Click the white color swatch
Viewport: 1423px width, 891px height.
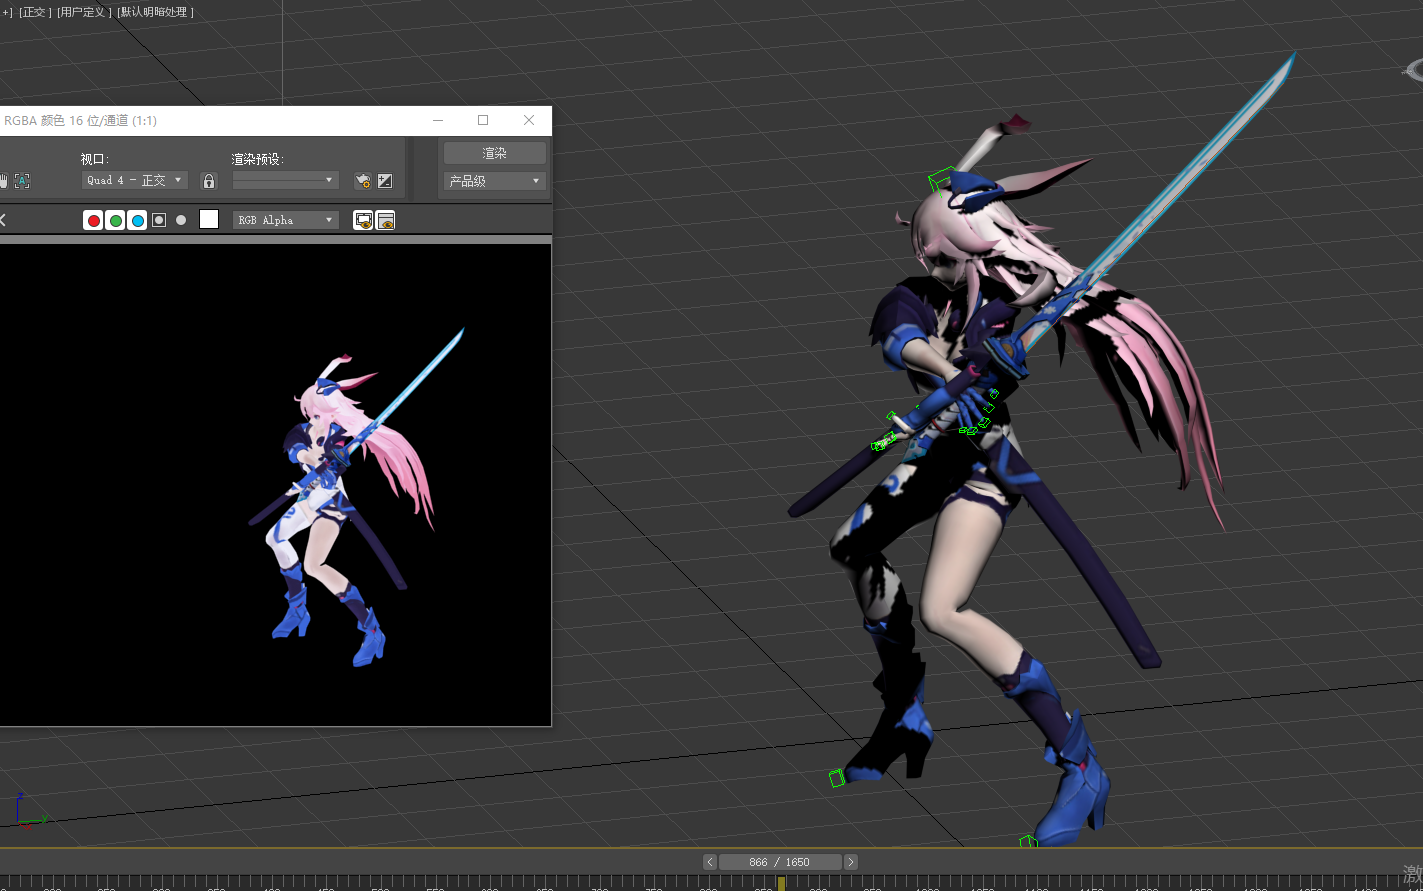click(x=209, y=220)
